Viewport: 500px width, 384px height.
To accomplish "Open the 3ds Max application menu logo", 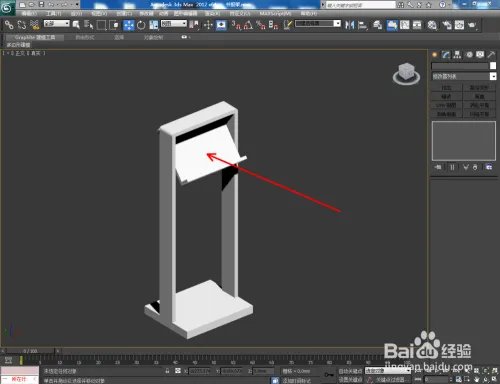I will [7, 8].
